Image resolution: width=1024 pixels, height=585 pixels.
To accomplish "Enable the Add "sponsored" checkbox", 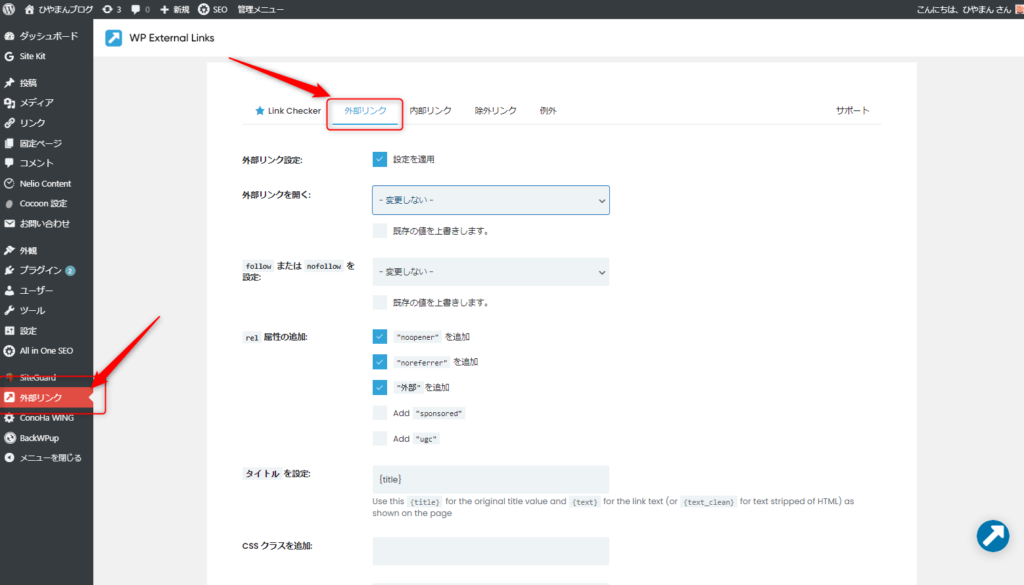I will tap(380, 413).
